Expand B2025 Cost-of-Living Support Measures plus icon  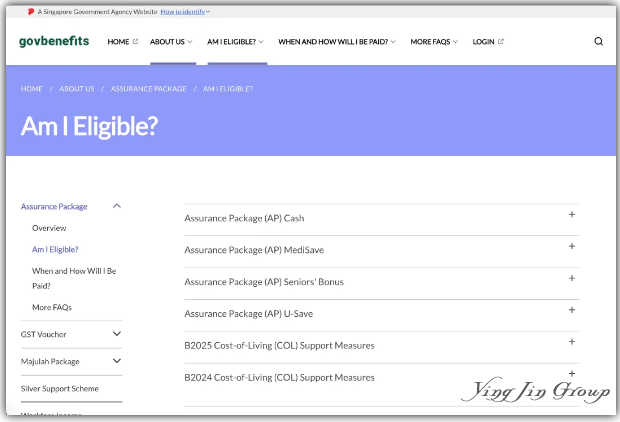pos(572,343)
